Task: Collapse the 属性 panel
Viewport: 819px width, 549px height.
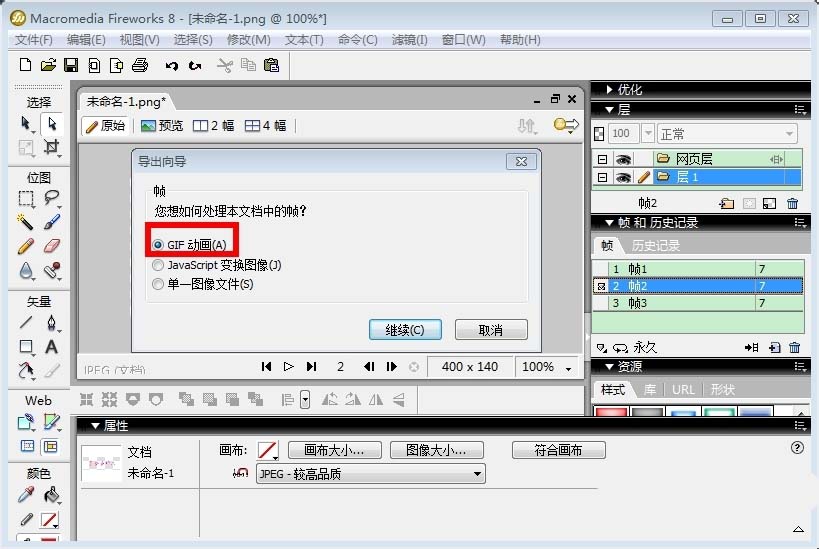Action: pyautogui.click(x=95, y=426)
